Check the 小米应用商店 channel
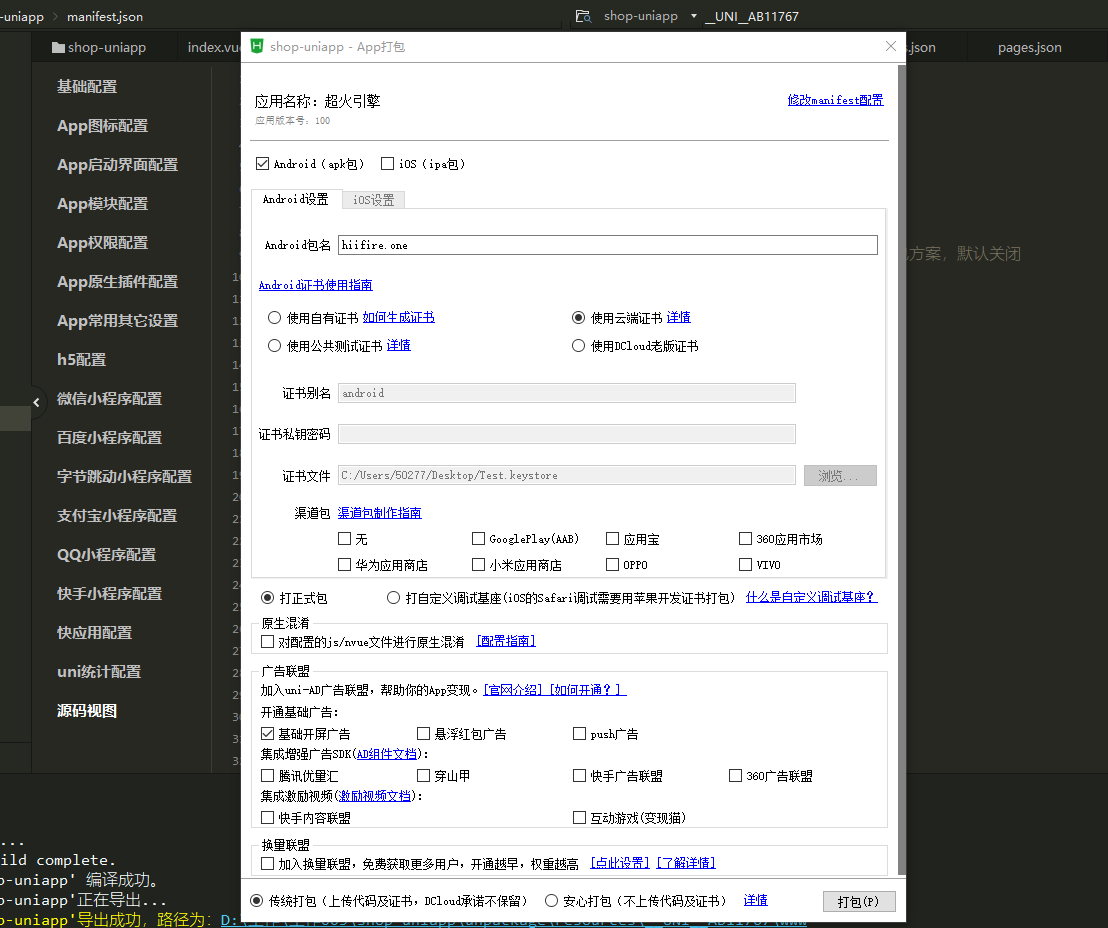This screenshot has width=1108, height=928. pyautogui.click(x=478, y=564)
